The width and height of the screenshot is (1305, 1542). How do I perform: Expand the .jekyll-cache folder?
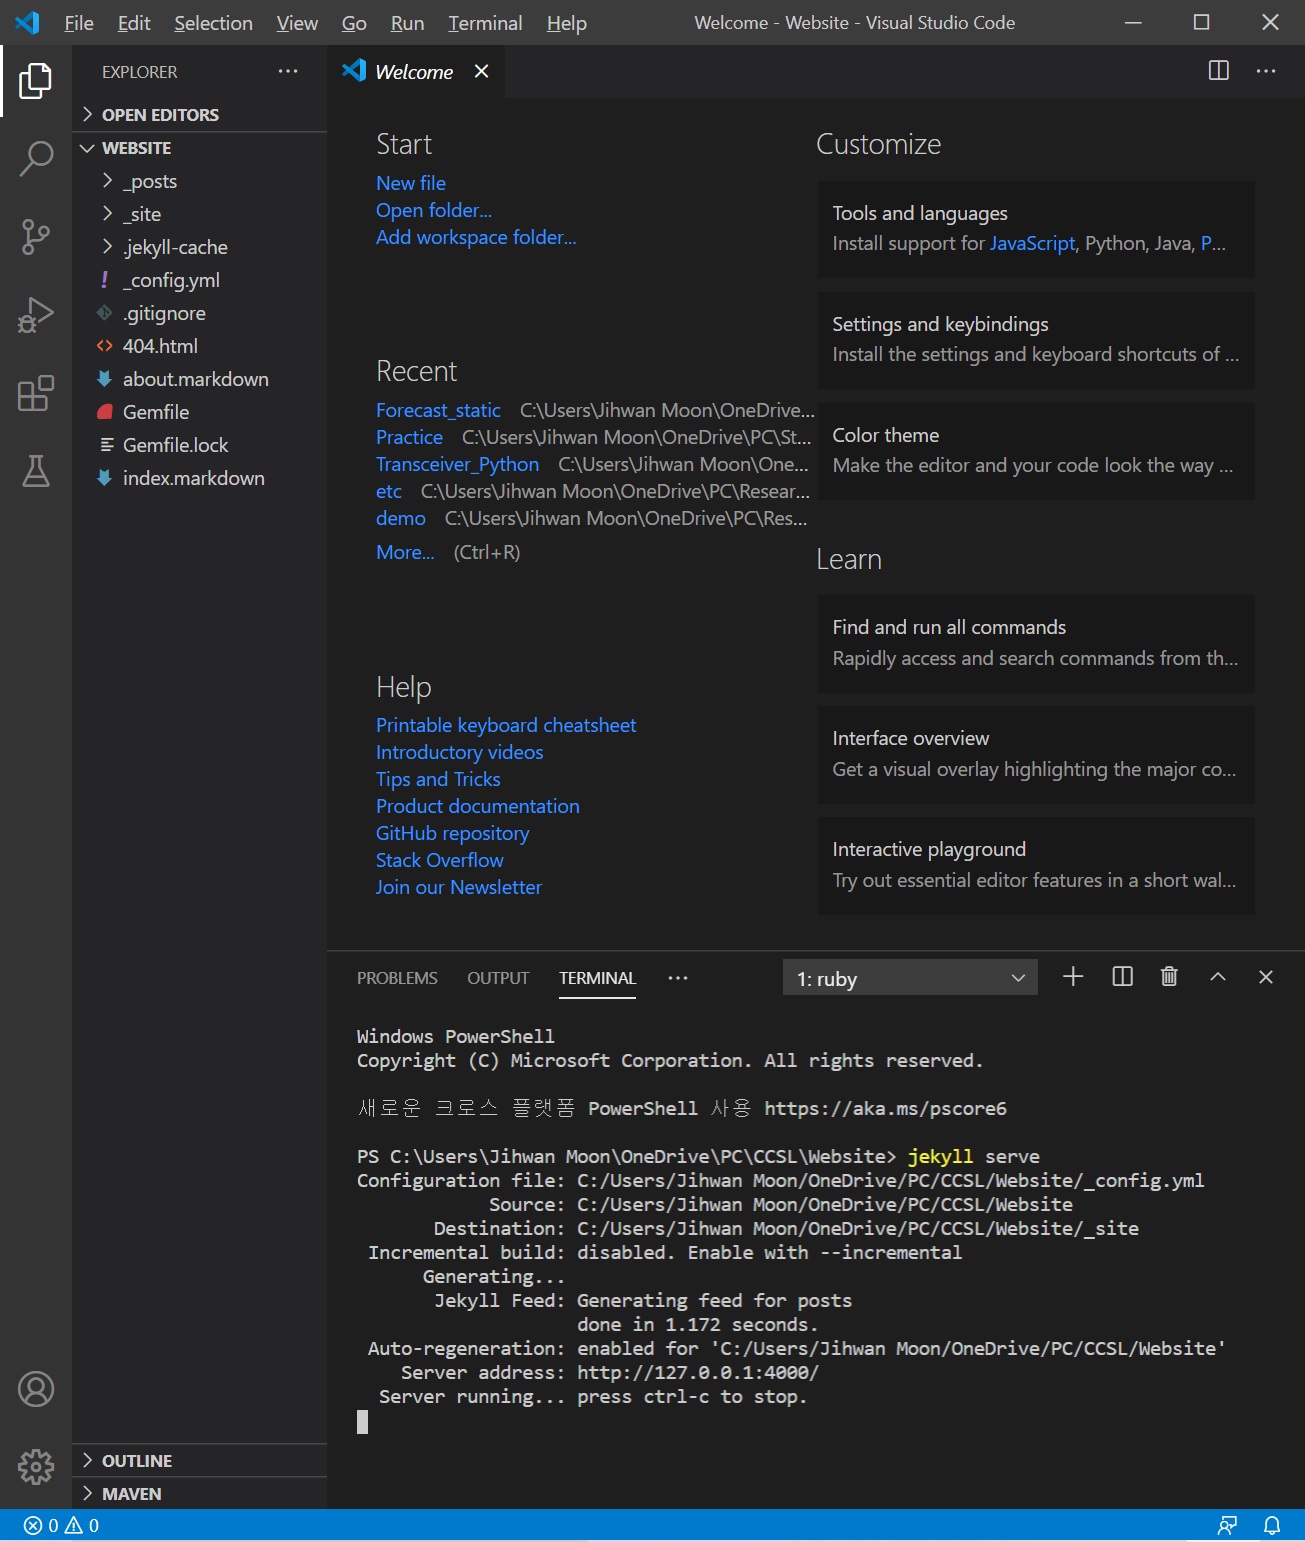pos(200,247)
